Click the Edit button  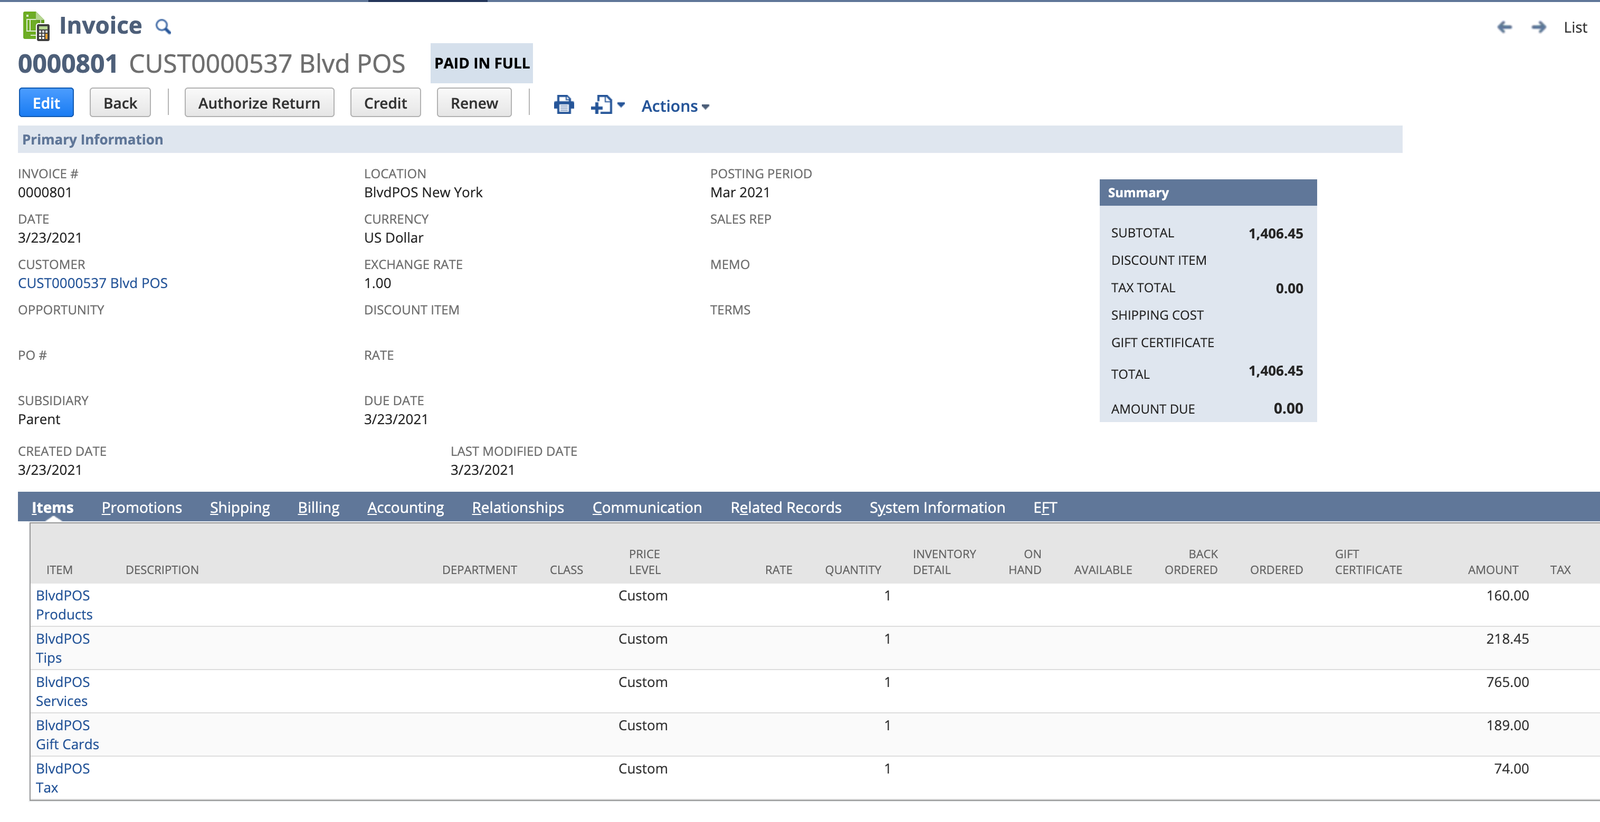coord(46,103)
